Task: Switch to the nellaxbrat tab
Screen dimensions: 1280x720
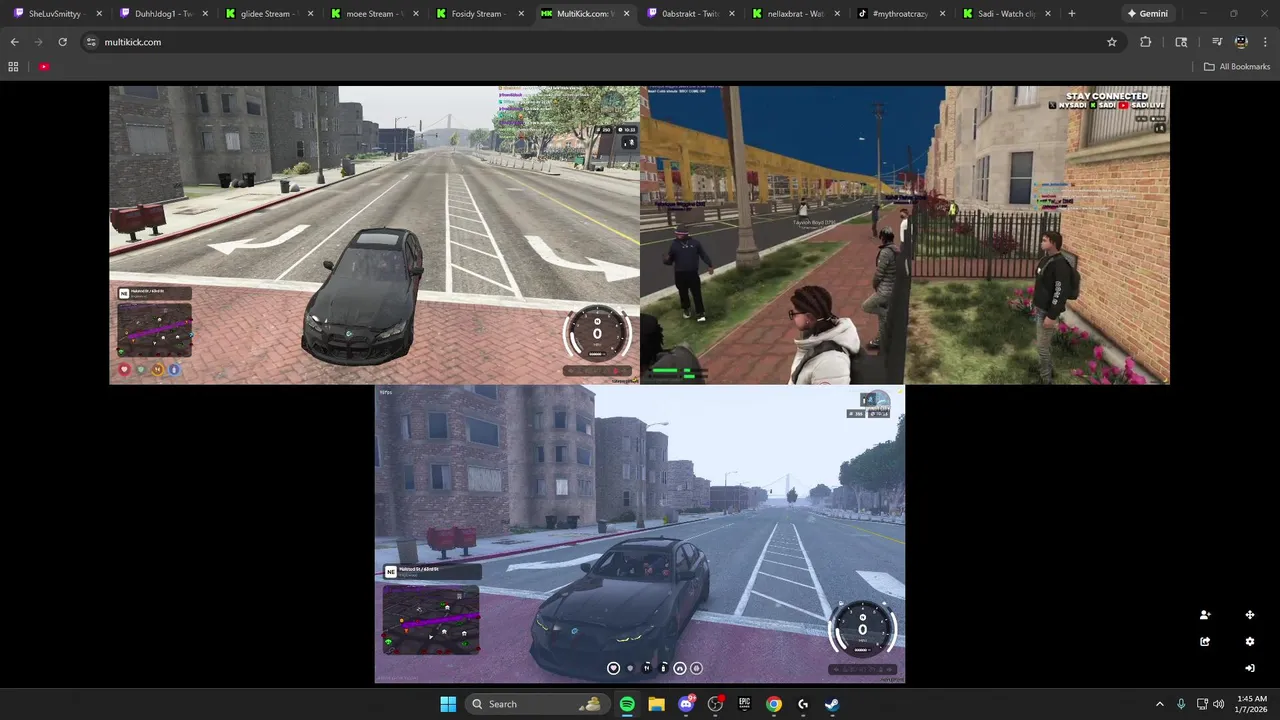Action: click(797, 14)
